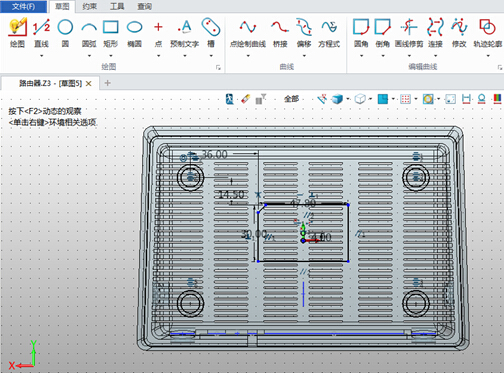
Task: Toggle the grid display icon
Action: pyautogui.click(x=405, y=99)
